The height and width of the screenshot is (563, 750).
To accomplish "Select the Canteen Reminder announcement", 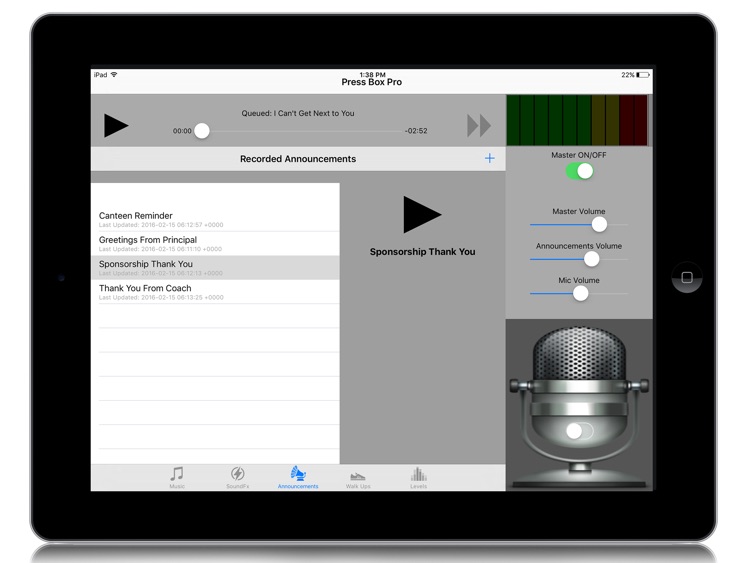I will point(215,220).
